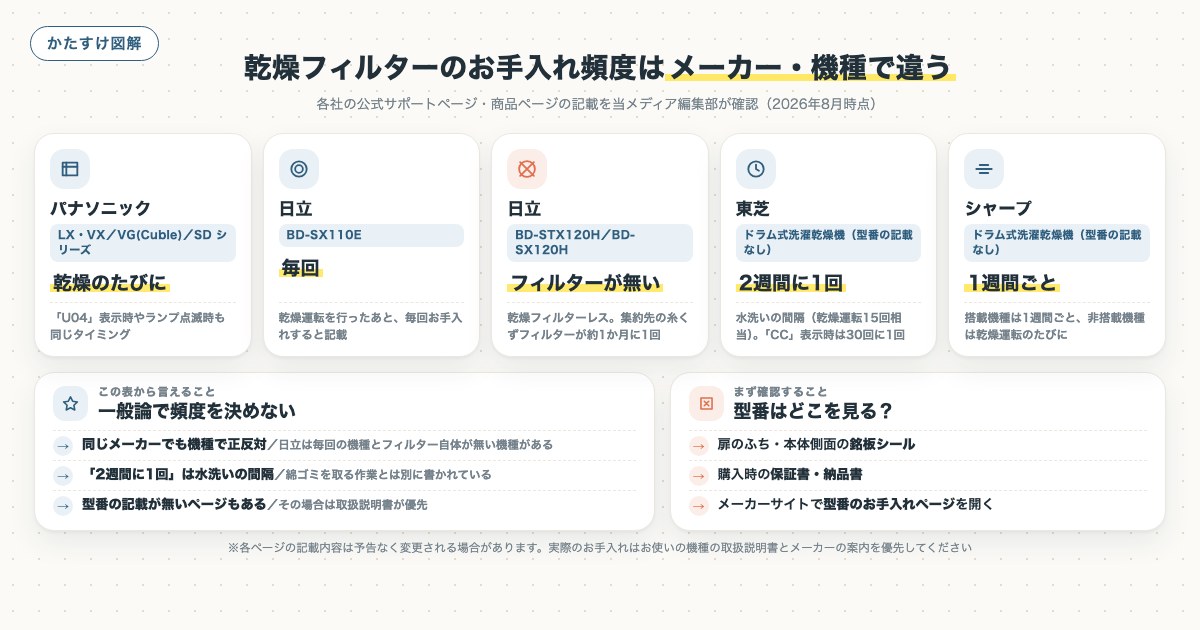
Task: Click the star icon beside 一般論で頻度を決めない
Action: 70,404
